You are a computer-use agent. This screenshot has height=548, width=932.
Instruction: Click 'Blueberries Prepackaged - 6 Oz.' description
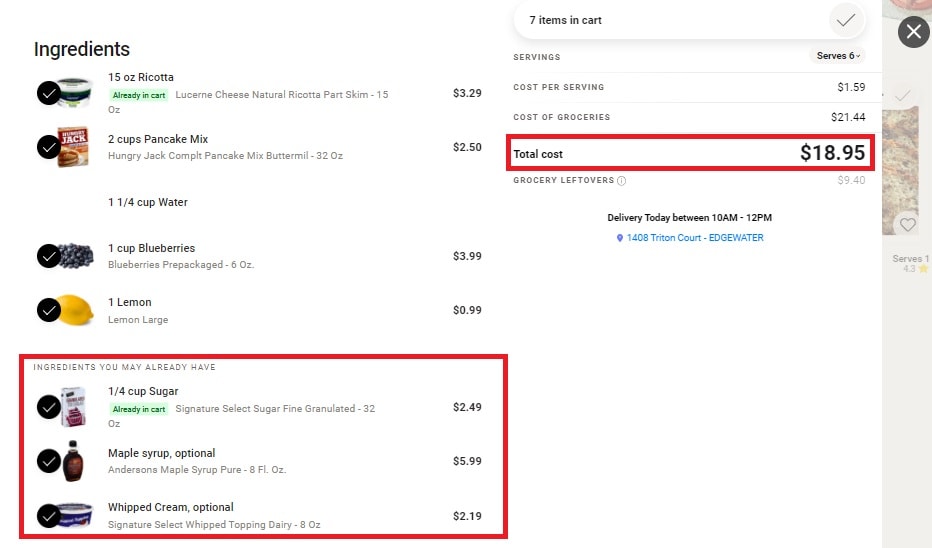181,264
